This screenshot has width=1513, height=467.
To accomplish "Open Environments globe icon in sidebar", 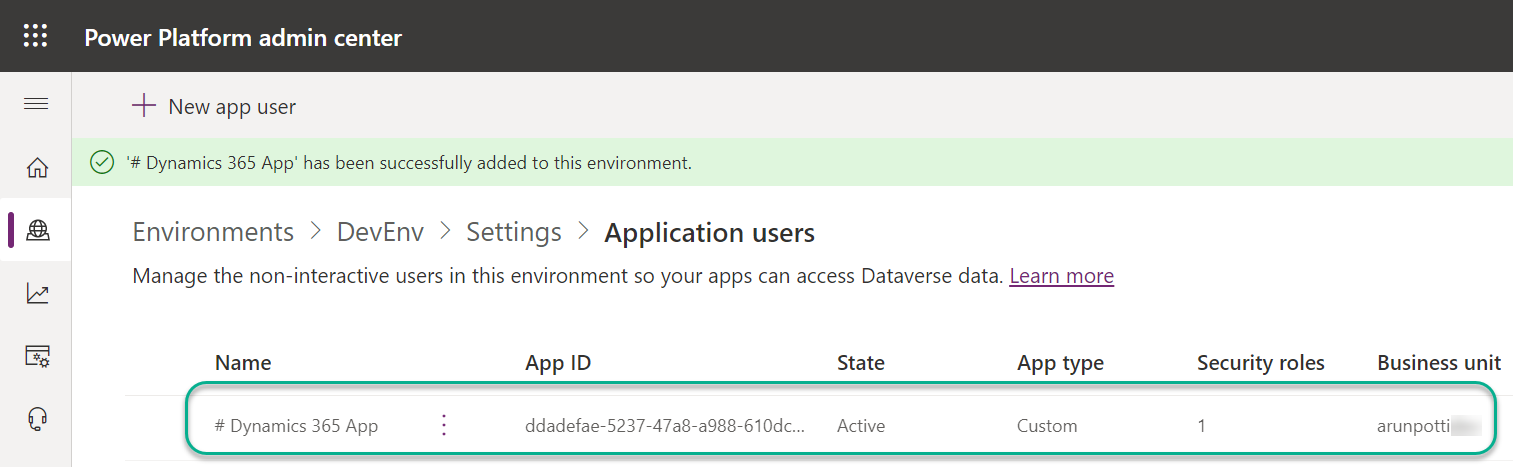I will coord(37,230).
